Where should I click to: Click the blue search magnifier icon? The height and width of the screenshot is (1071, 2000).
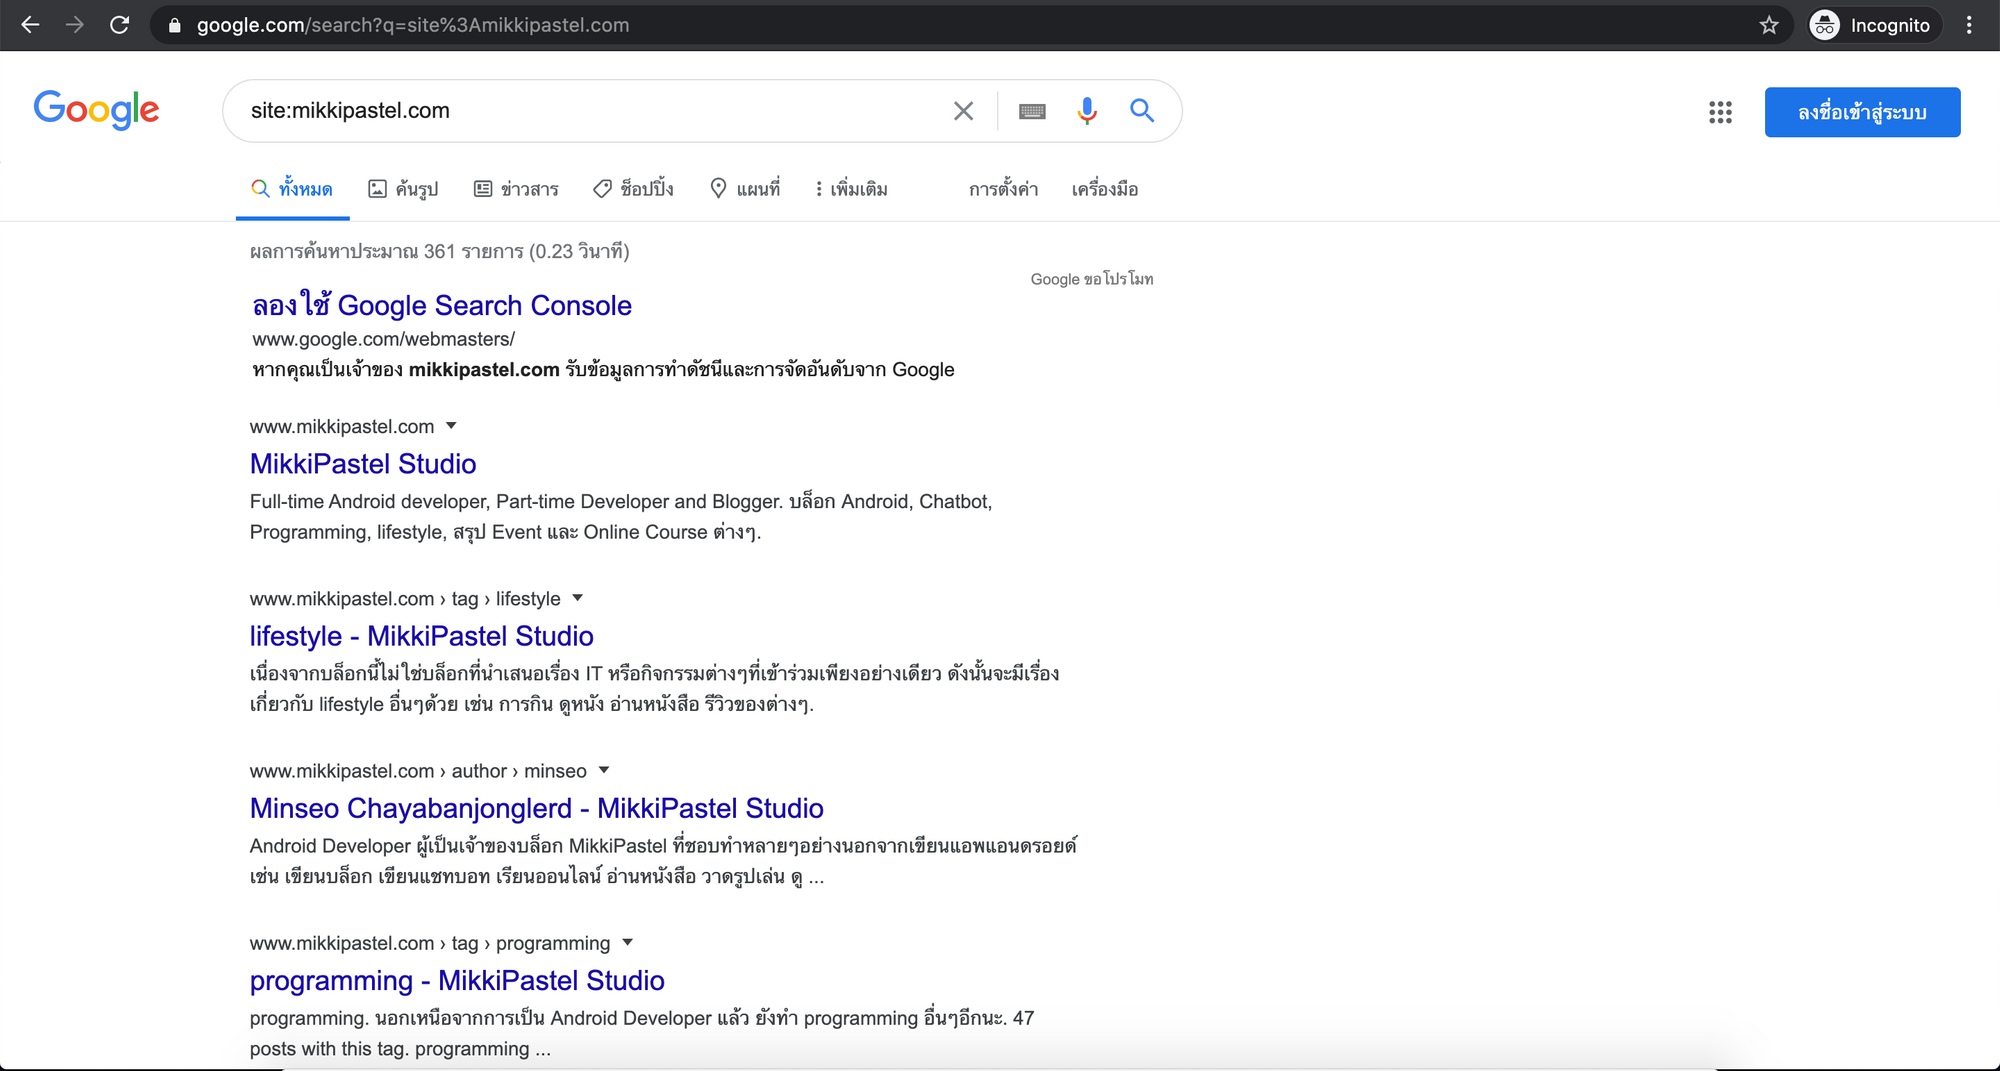(1142, 111)
